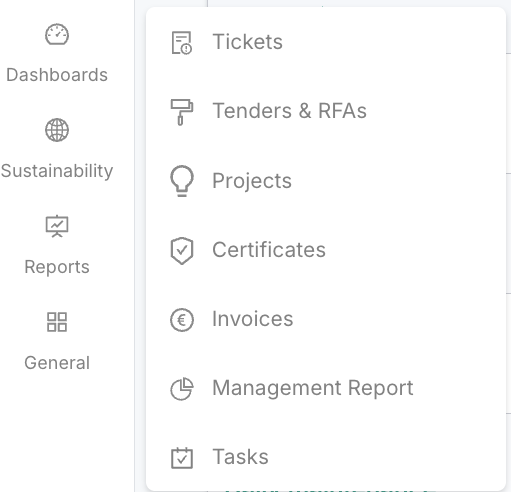Image resolution: width=511 pixels, height=492 pixels.
Task: Click the Management Report pie chart icon
Action: [182, 389]
